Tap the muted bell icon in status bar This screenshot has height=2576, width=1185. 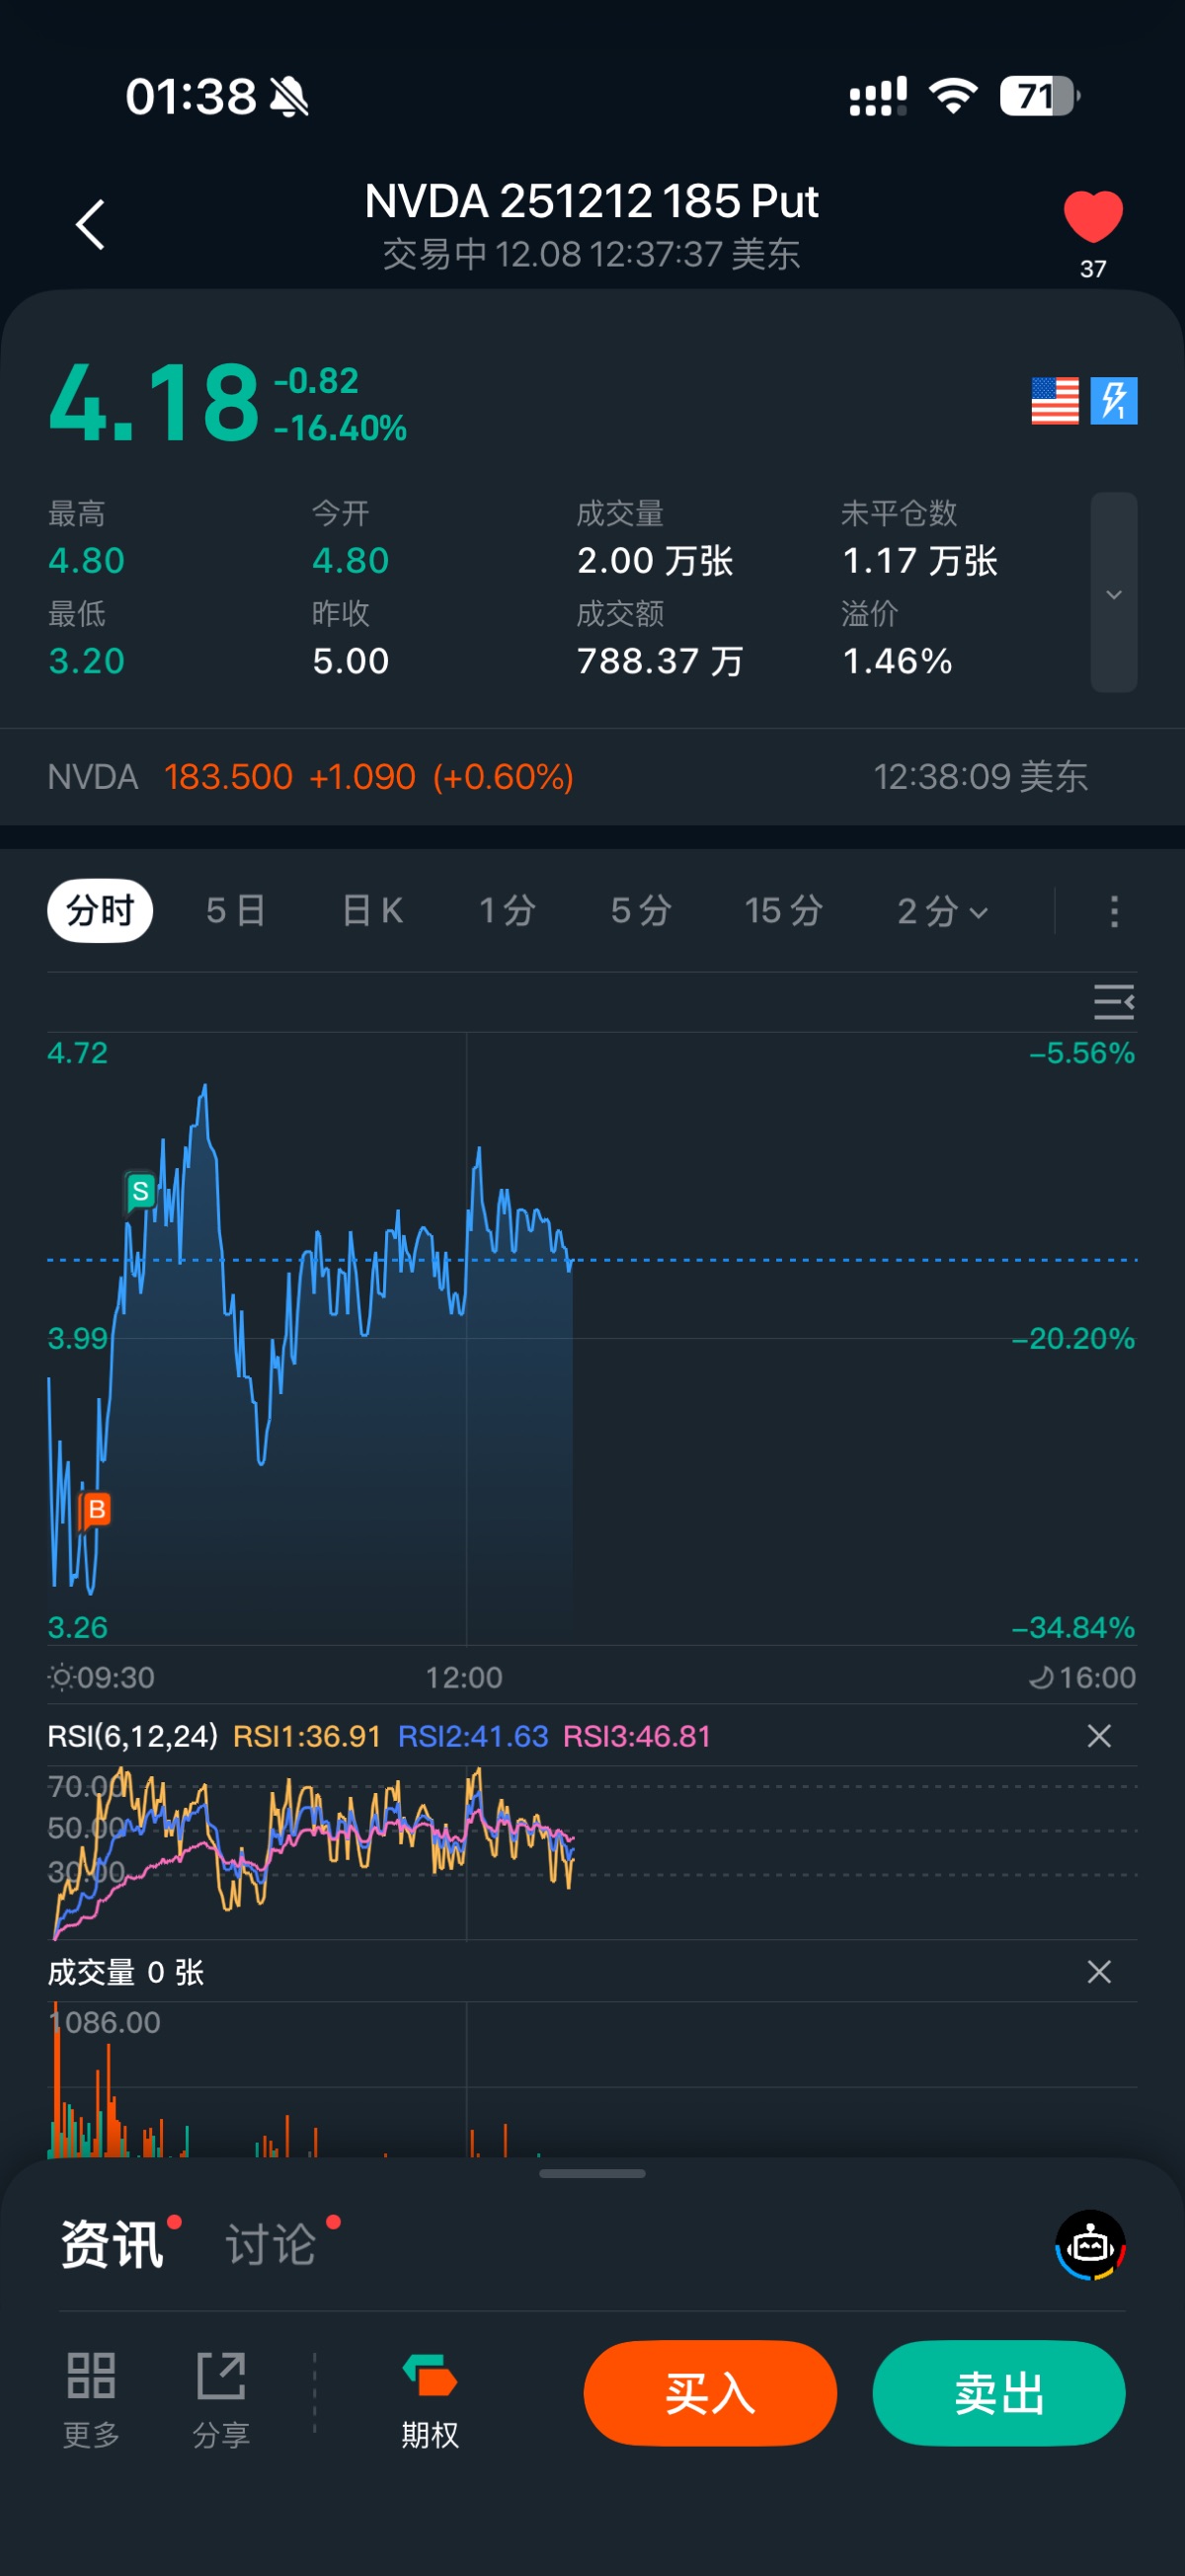(x=290, y=97)
